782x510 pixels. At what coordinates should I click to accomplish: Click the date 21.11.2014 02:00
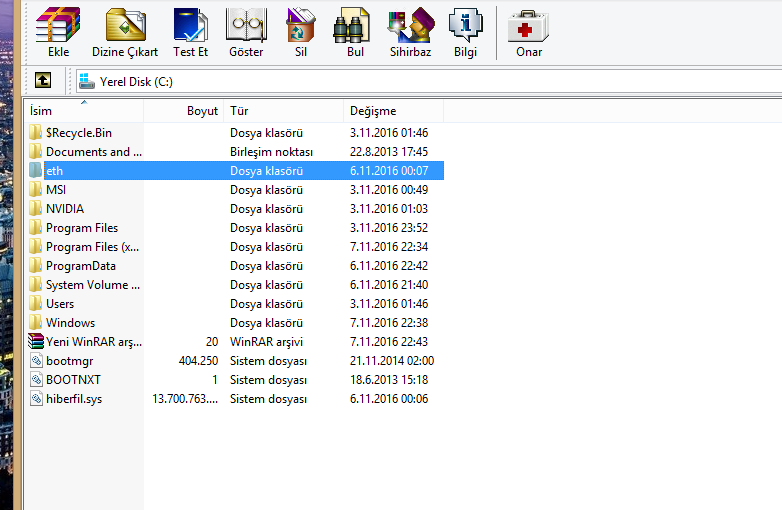point(392,360)
